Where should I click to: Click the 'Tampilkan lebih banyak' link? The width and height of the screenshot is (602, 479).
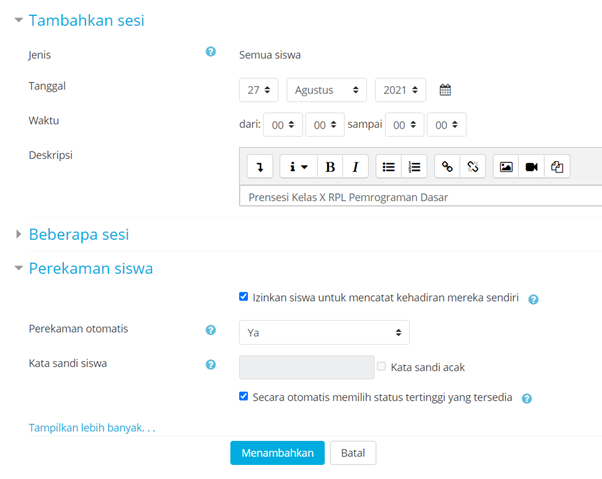pyautogui.click(x=92, y=428)
